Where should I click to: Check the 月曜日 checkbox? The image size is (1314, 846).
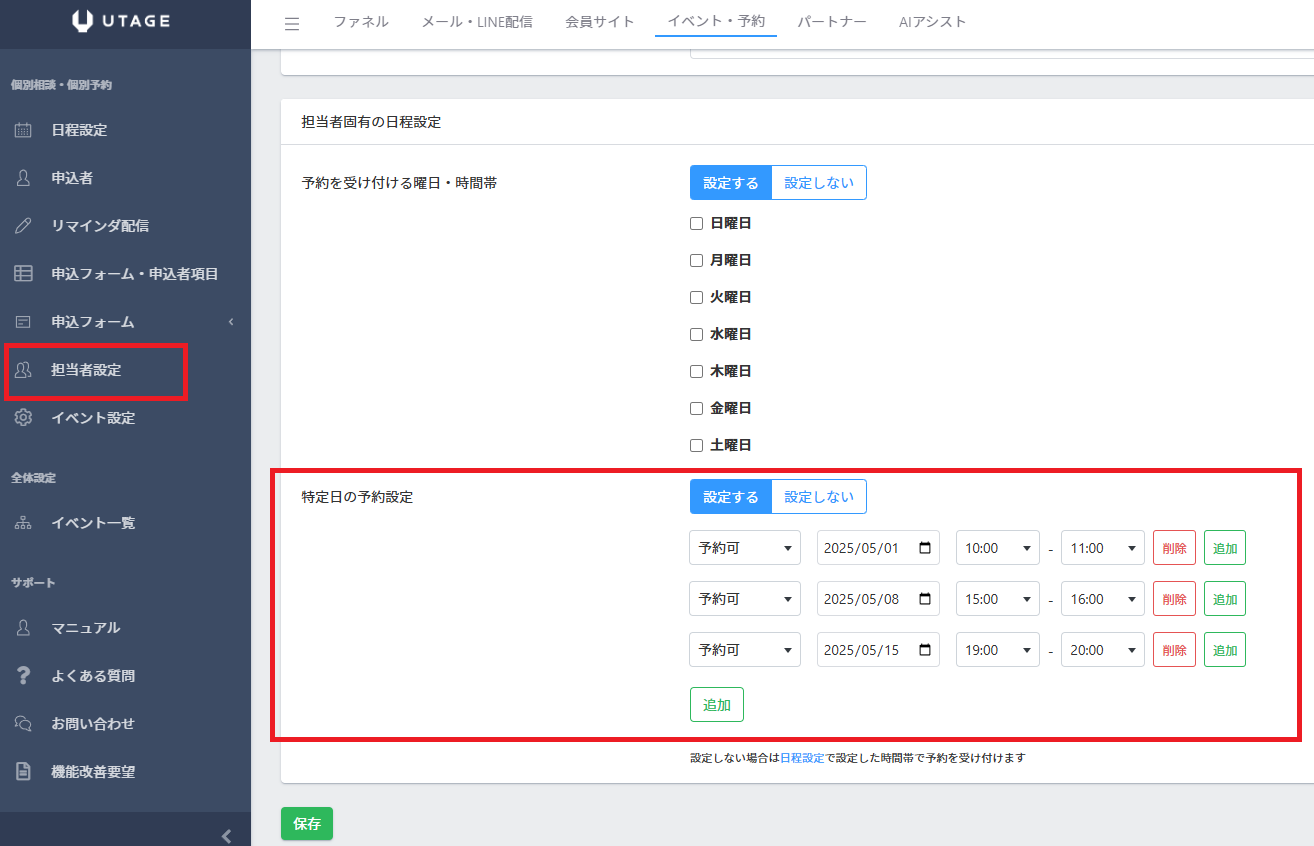(x=697, y=260)
